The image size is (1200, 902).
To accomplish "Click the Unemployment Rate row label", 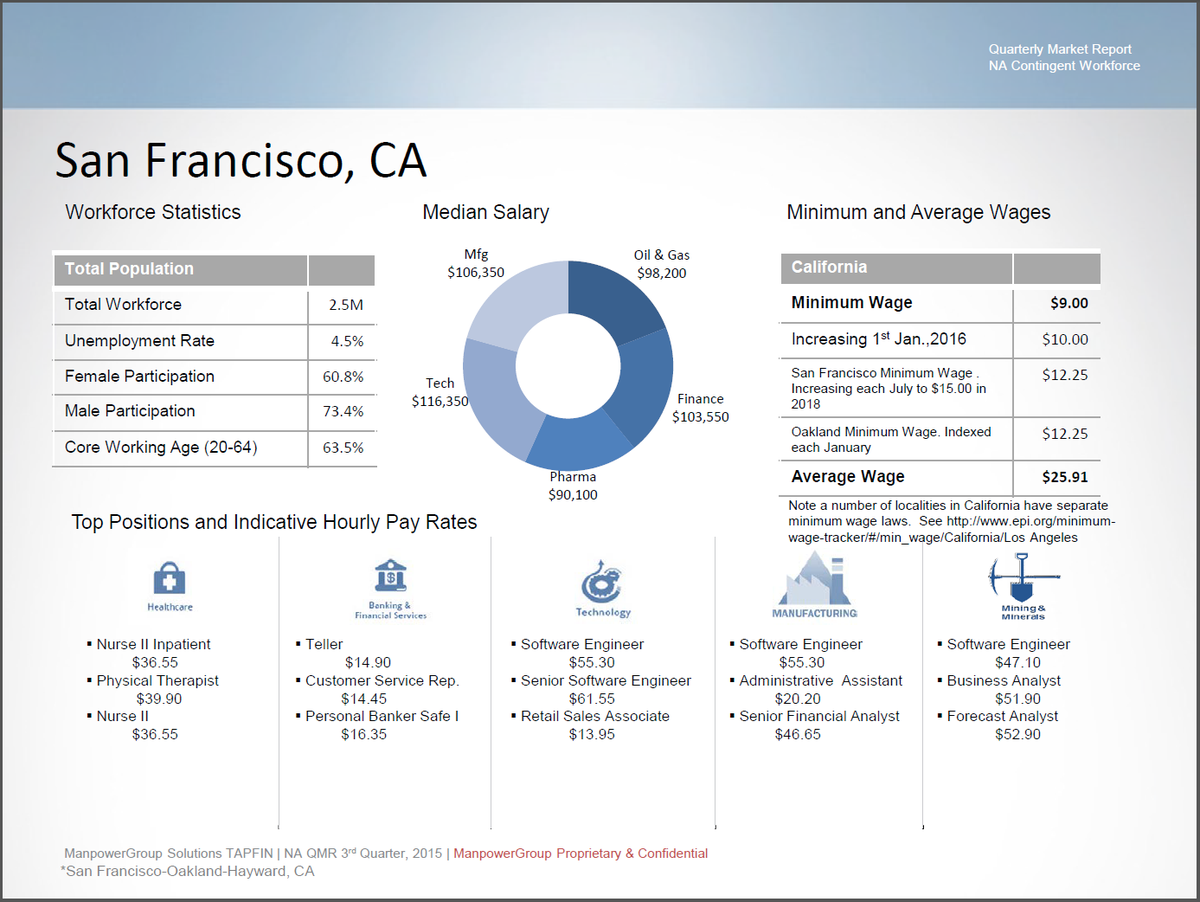I will coord(139,340).
